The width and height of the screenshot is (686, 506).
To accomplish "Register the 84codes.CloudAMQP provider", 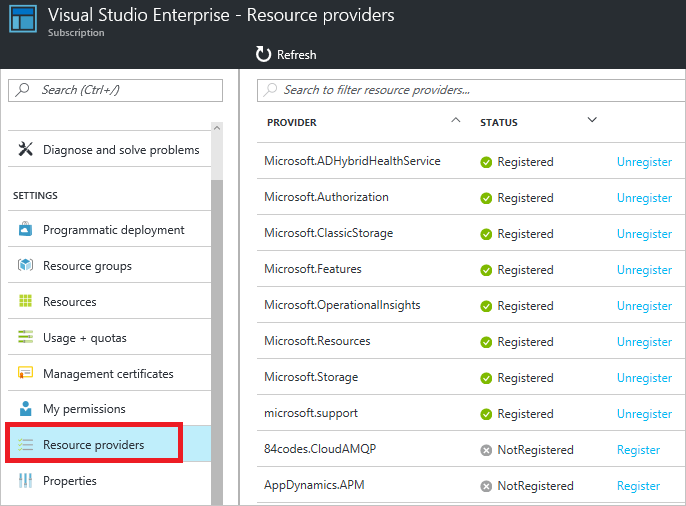I will point(638,450).
